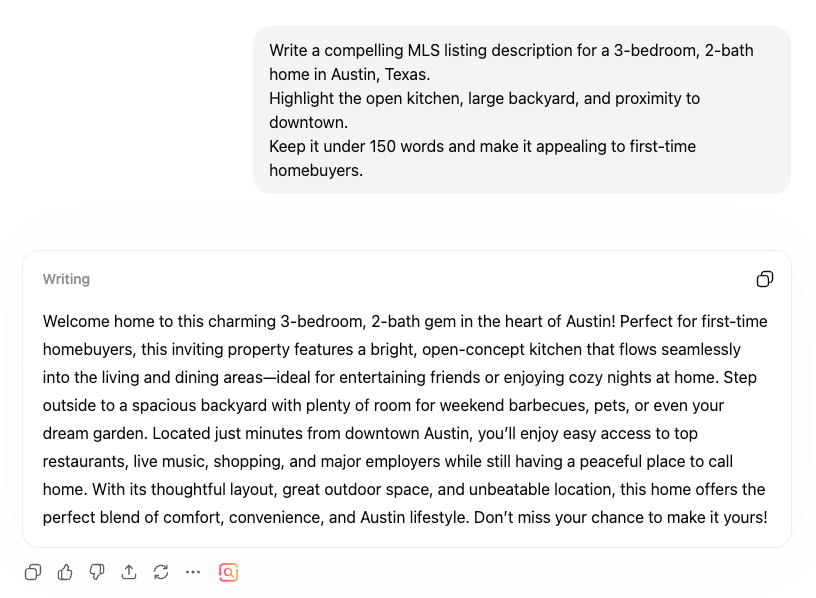Copy the Writing block contents
This screenshot has height=598, width=816.
(764, 279)
